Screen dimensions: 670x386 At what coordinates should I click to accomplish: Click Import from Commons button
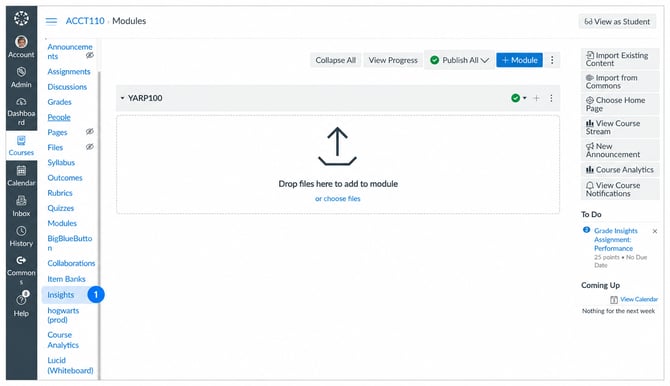(x=620, y=82)
